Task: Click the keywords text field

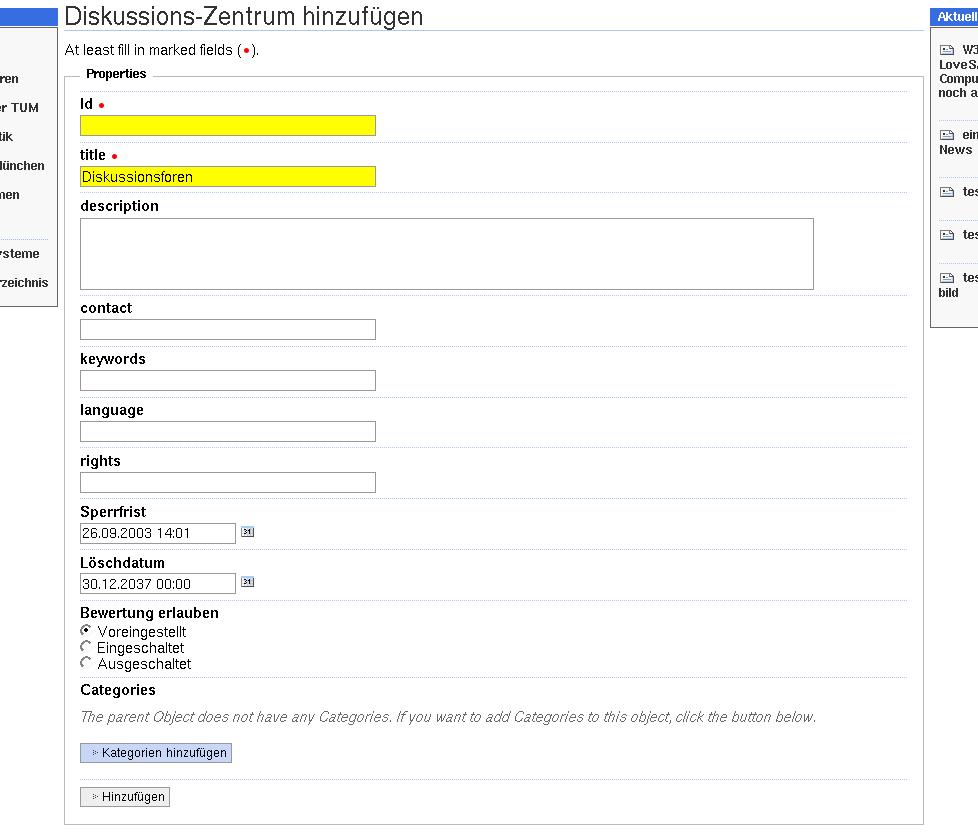Action: coord(228,381)
